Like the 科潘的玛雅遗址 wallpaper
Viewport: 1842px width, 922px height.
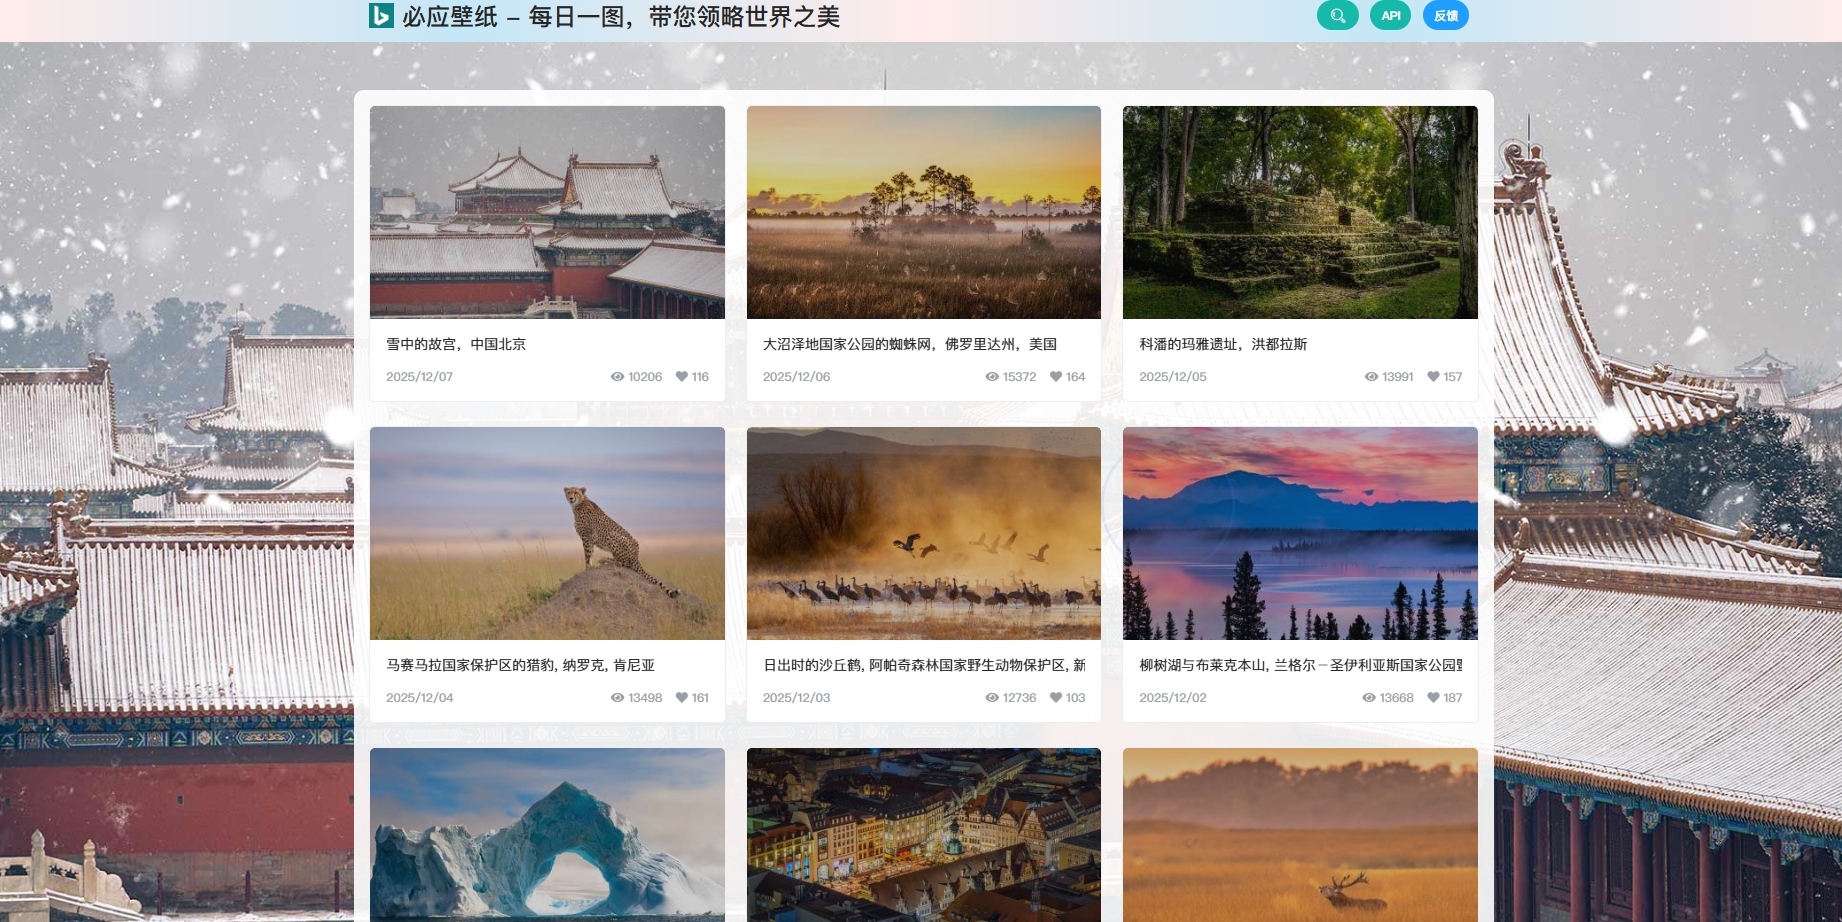[x=1433, y=377]
